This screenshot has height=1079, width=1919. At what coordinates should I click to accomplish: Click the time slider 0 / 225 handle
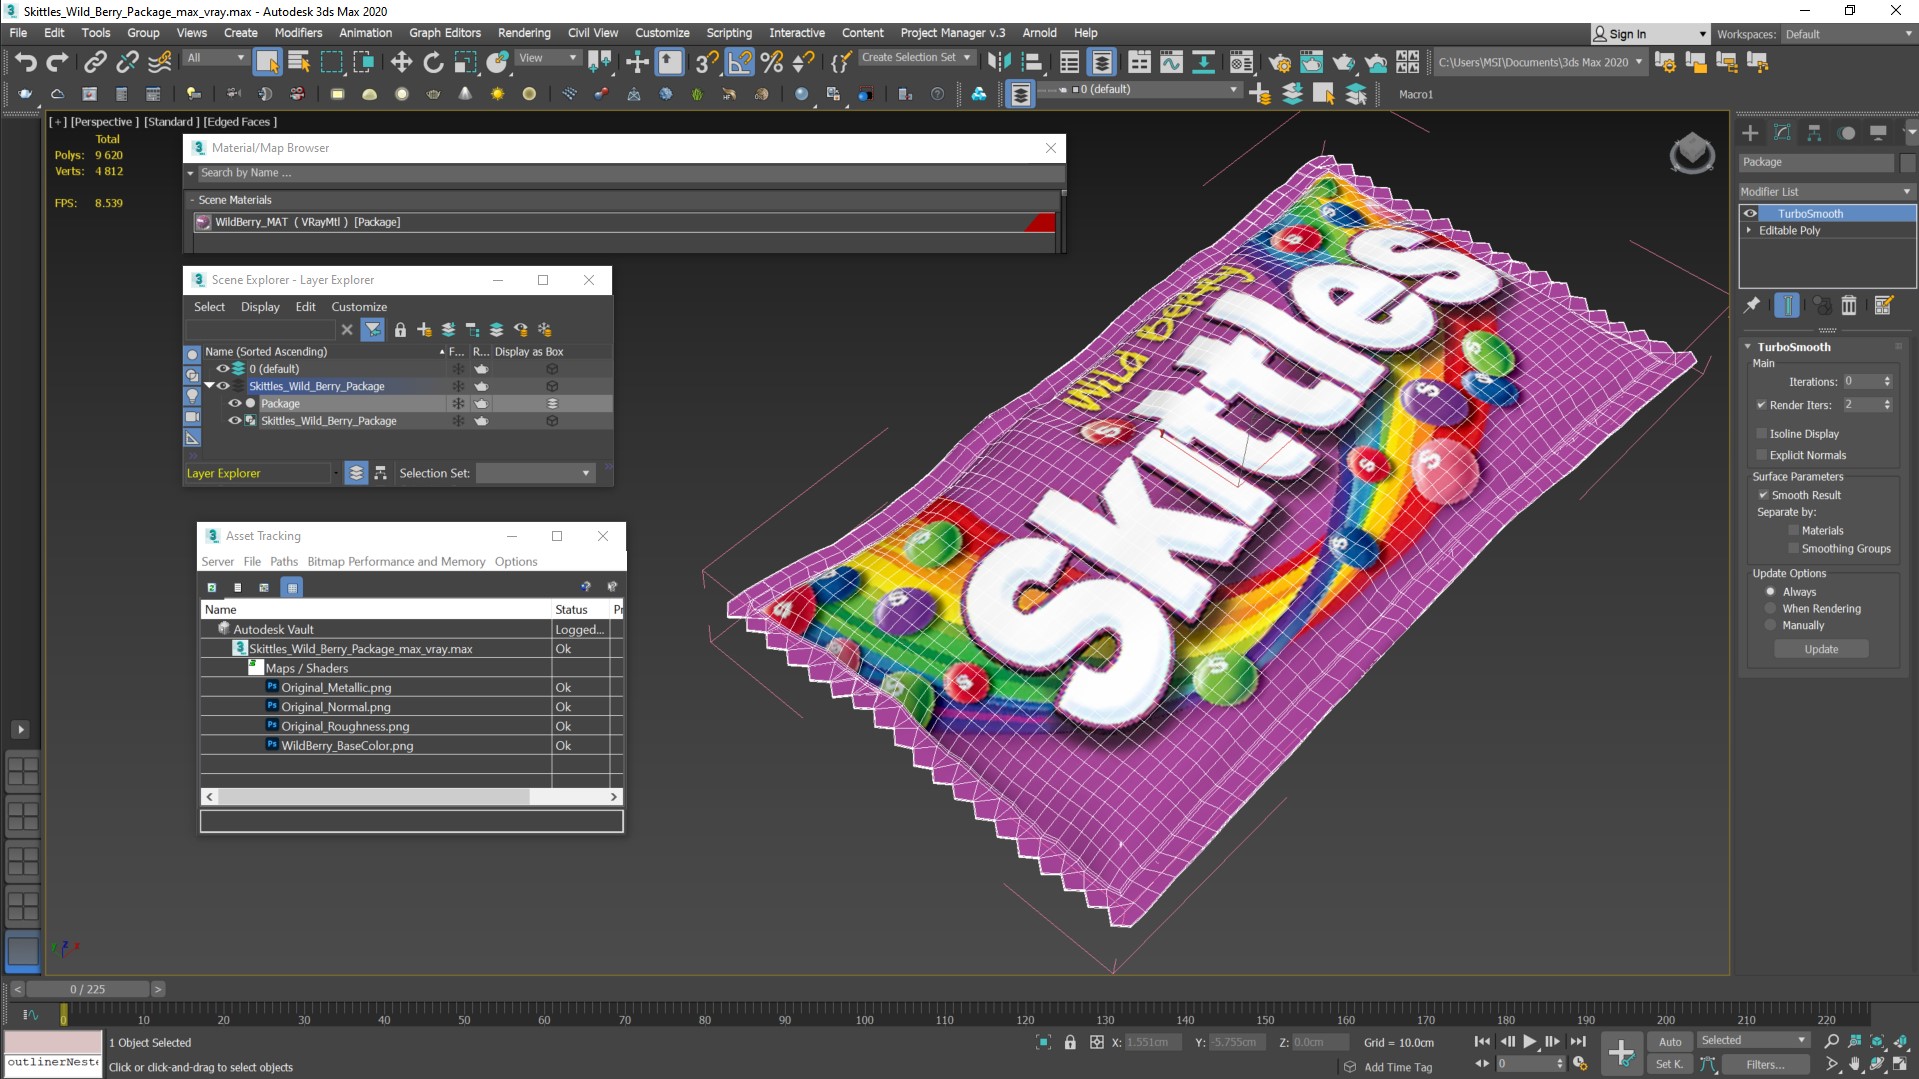pos(88,989)
